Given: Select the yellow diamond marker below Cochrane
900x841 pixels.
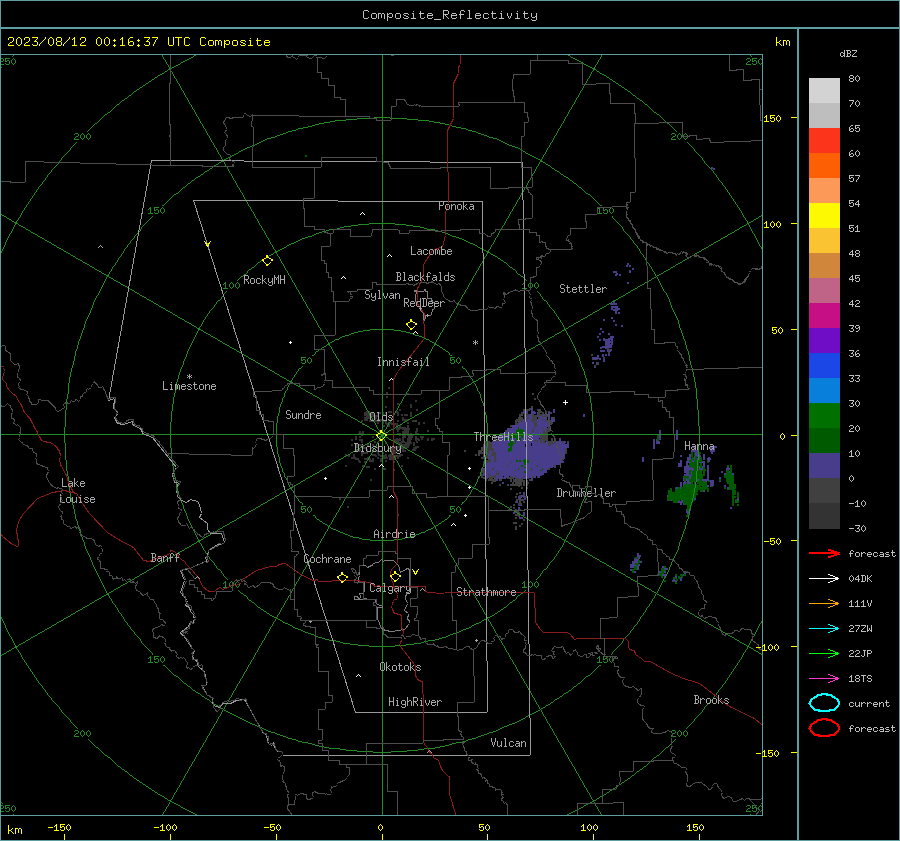Looking at the screenshot, I should click(x=342, y=578).
